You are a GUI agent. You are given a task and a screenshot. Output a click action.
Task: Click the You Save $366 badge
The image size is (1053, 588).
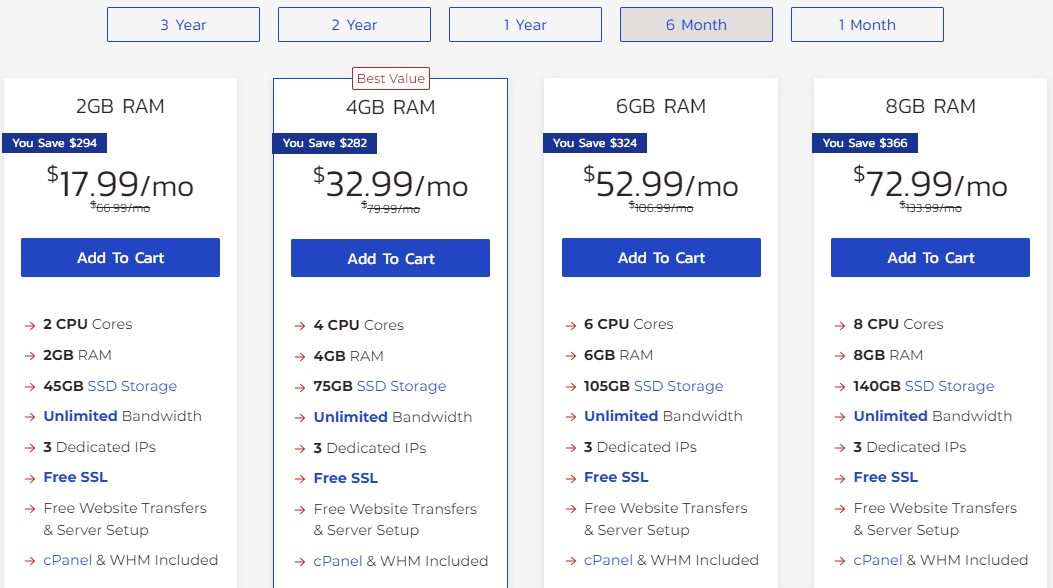tap(866, 143)
